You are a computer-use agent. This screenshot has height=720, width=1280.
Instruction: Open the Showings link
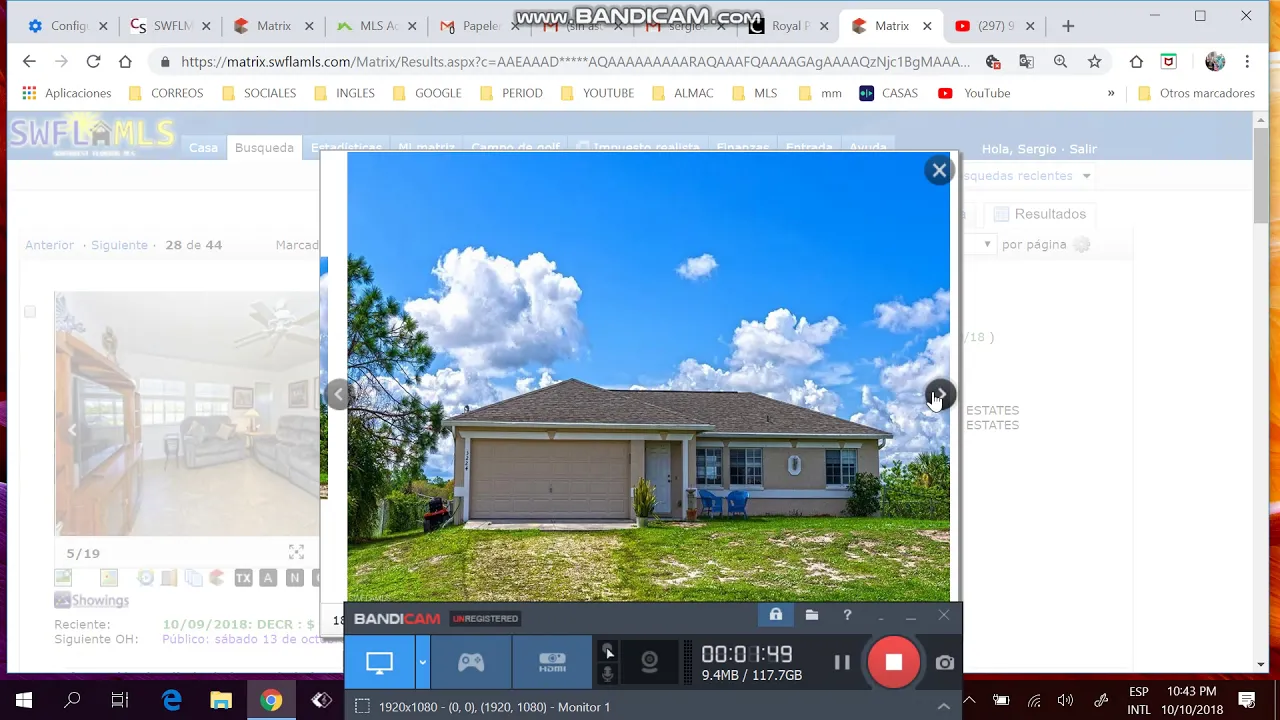[x=92, y=600]
